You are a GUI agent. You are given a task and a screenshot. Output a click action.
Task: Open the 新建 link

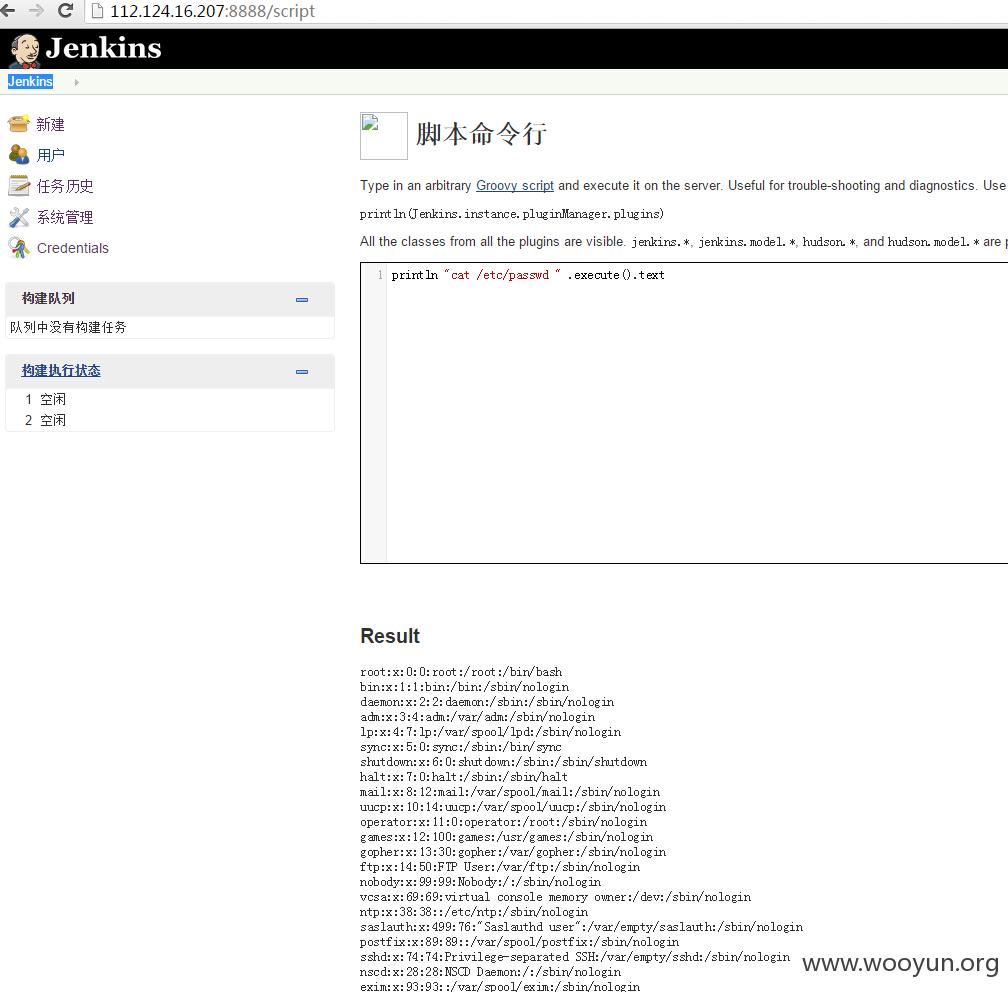tap(50, 124)
